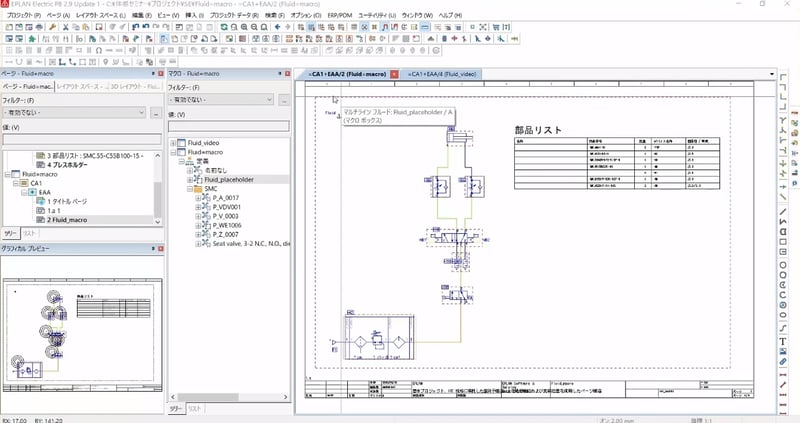Expand the Fluid_video node in macro tree

point(173,143)
